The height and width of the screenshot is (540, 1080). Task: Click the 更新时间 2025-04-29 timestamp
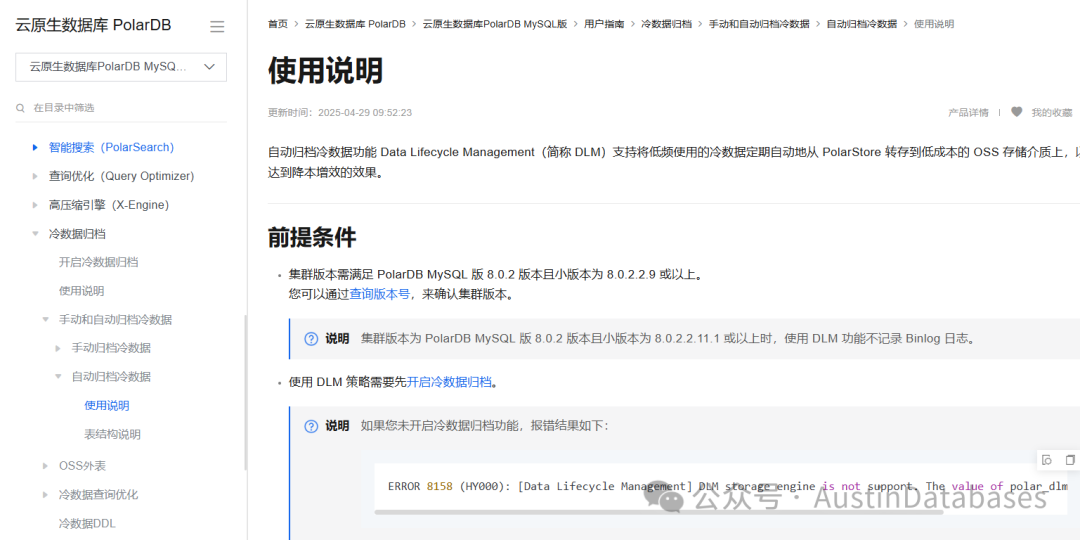(x=340, y=112)
